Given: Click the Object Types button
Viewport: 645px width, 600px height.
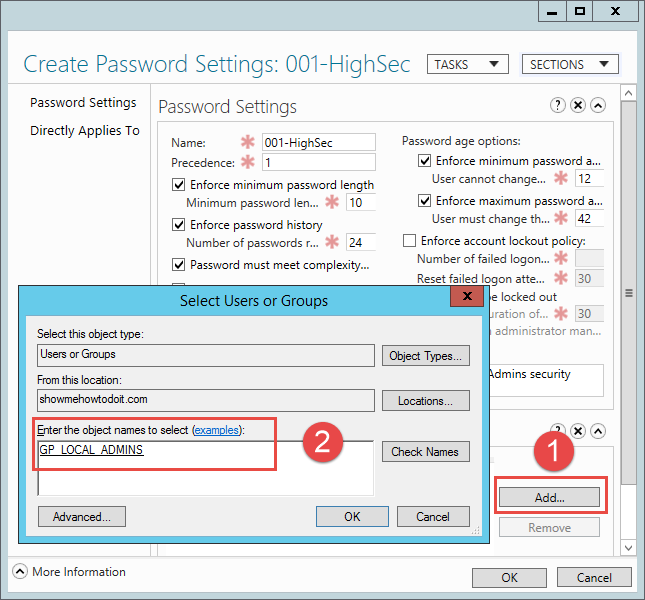Looking at the screenshot, I should tap(426, 356).
